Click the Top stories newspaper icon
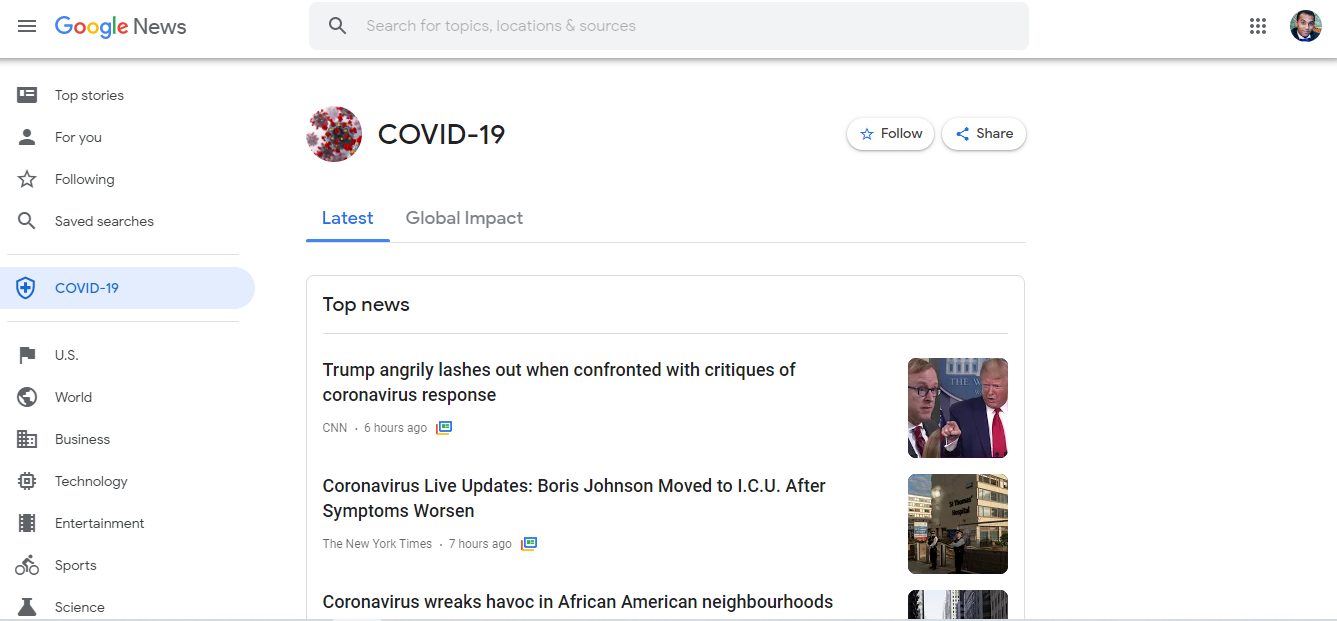 (x=27, y=95)
